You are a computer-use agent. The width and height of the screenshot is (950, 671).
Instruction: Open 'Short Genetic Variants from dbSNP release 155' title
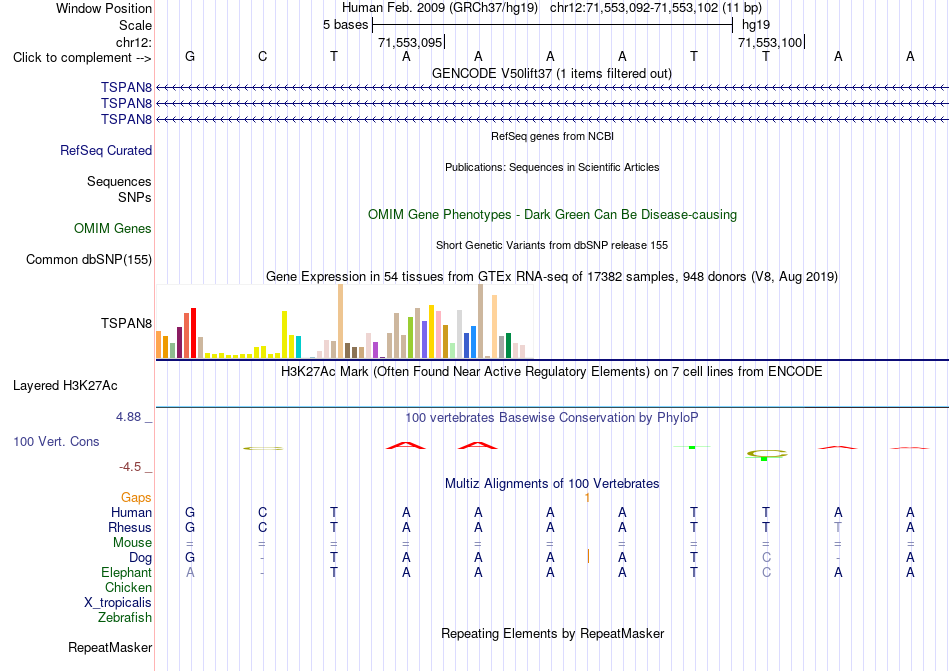[x=551, y=245]
